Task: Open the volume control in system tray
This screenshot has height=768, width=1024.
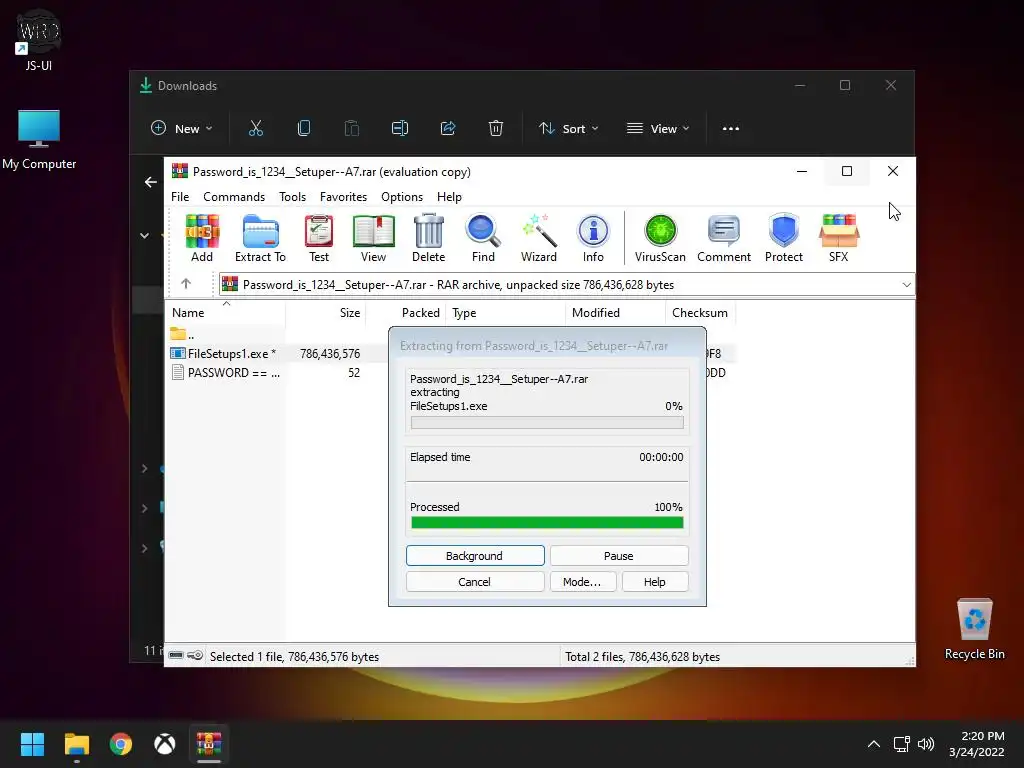Action: [x=925, y=744]
